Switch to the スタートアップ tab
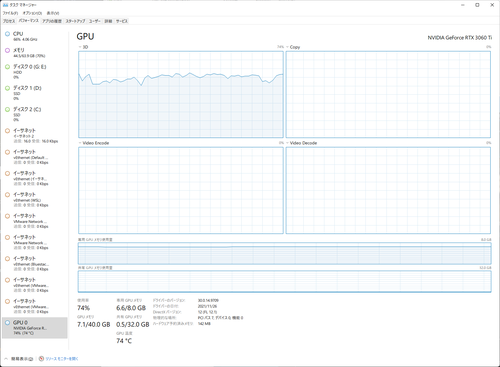This screenshot has height=367, width=500. (75, 21)
